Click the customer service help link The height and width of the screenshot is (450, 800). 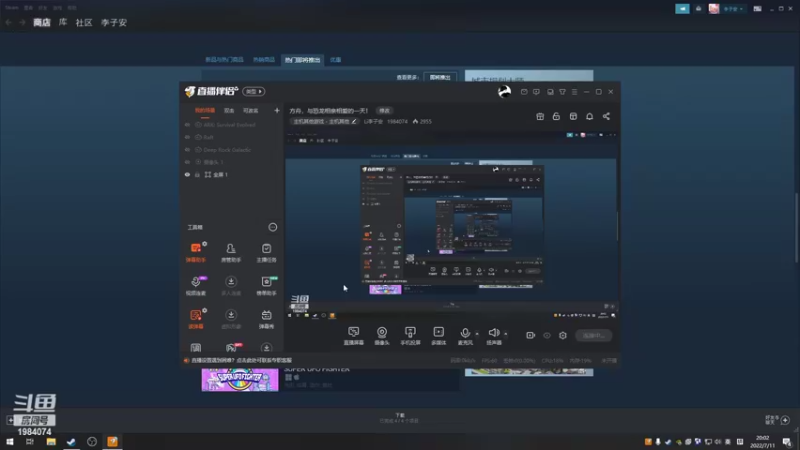[x=241, y=360]
